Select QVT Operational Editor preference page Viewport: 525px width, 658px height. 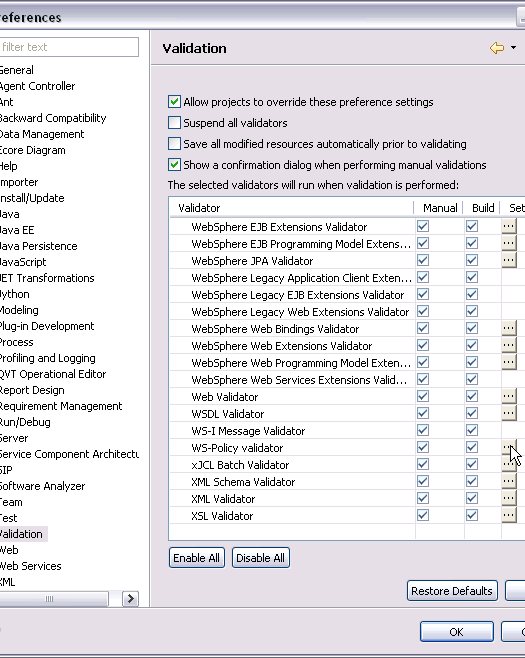pyautogui.click(x=52, y=374)
